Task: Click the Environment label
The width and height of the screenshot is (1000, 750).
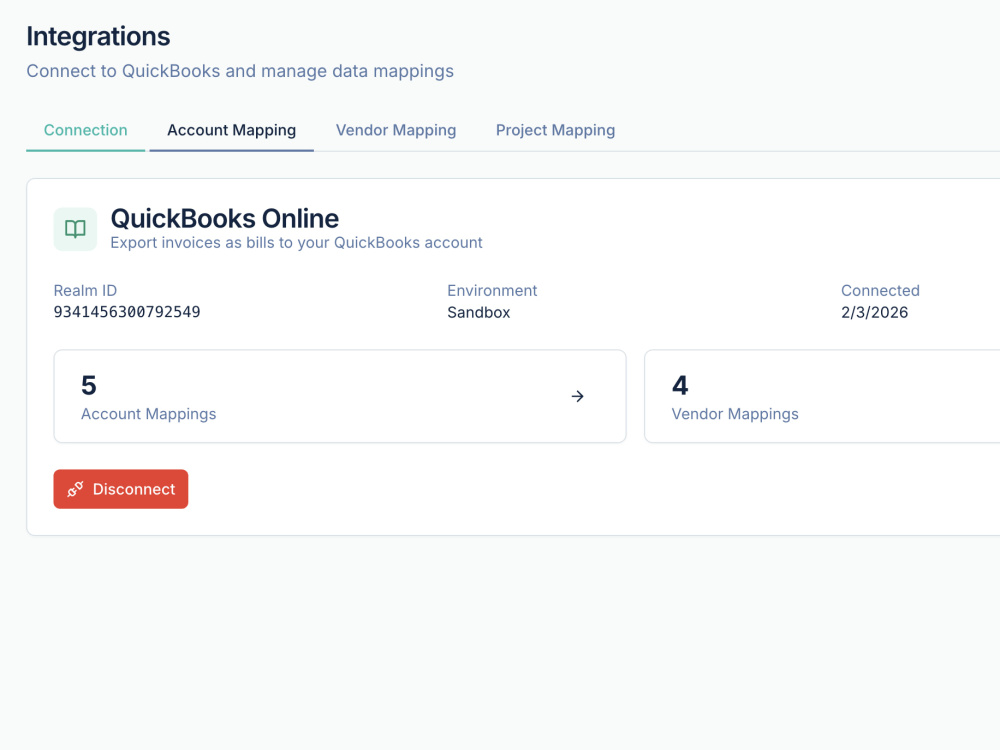Action: pos(492,291)
